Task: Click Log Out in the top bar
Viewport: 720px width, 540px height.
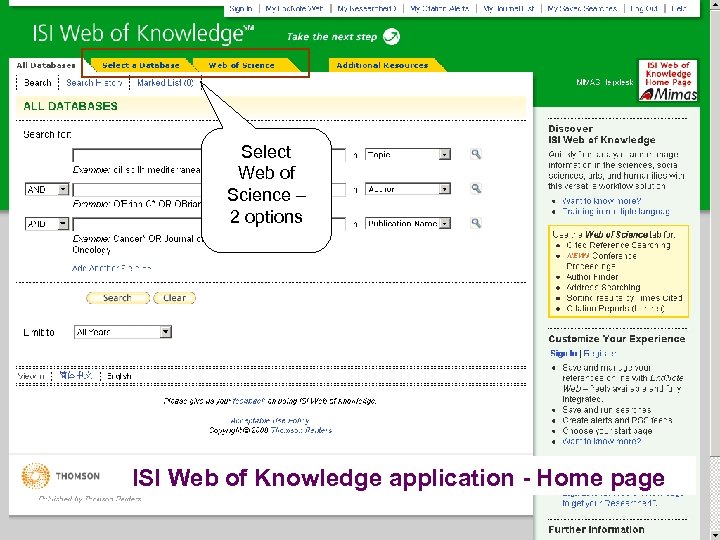Action: tap(644, 8)
